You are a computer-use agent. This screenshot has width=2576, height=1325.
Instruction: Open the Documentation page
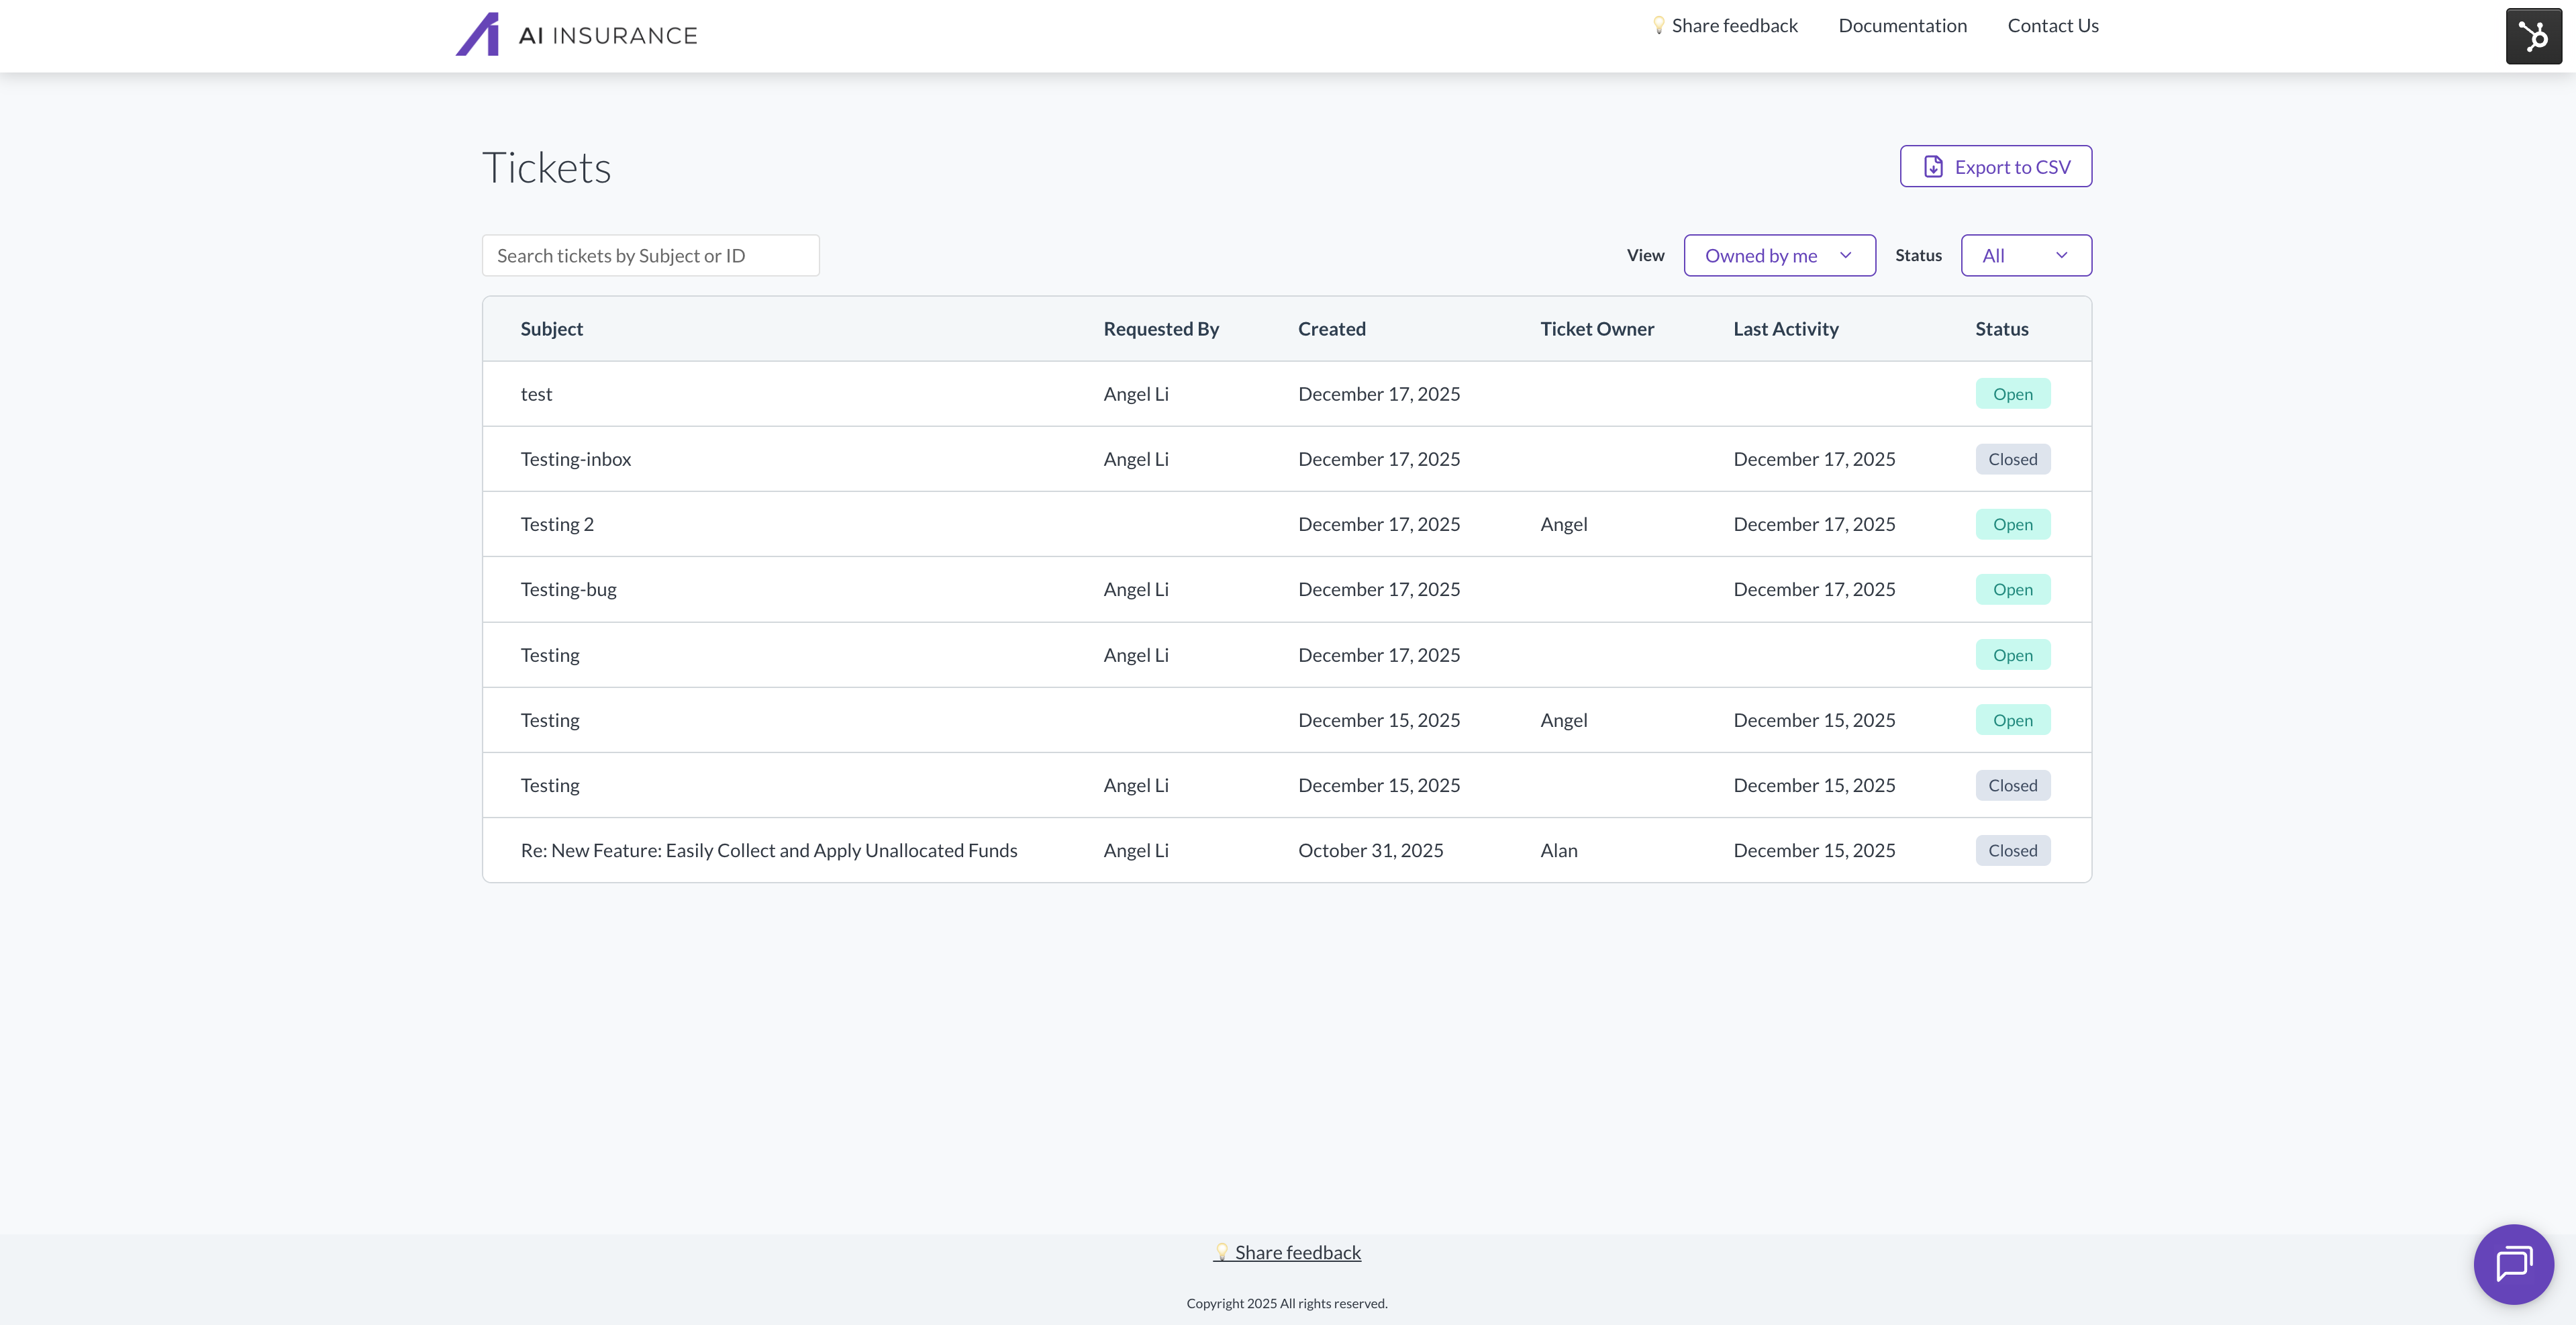1902,25
